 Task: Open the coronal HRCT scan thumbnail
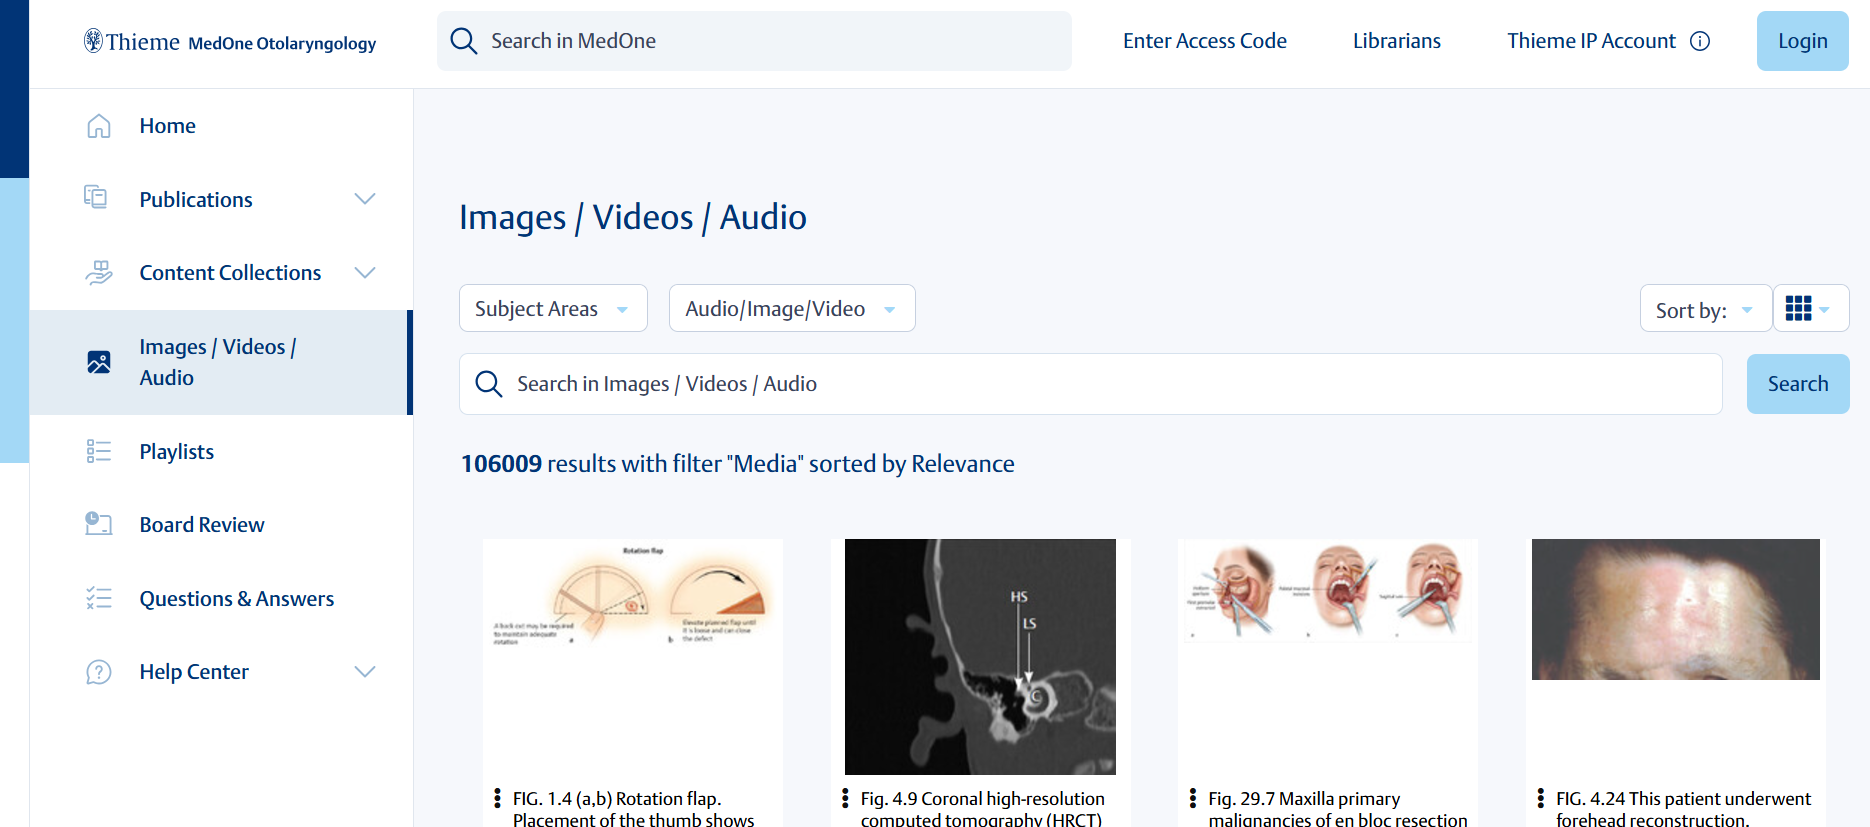pos(980,657)
